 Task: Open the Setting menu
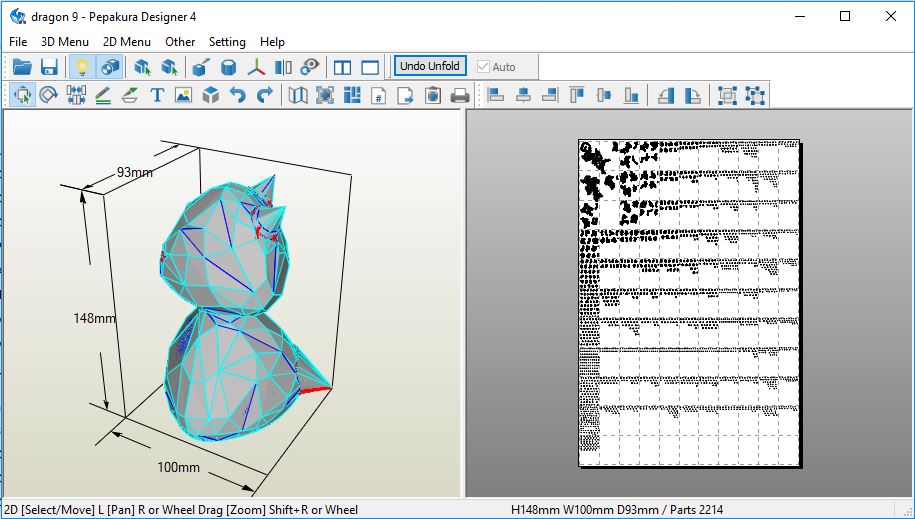tap(227, 42)
